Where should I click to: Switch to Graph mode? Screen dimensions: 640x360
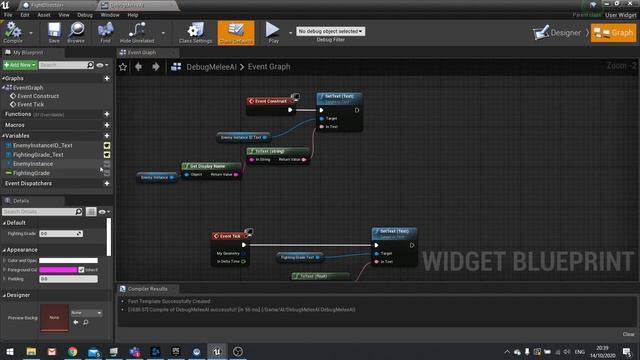pos(613,33)
